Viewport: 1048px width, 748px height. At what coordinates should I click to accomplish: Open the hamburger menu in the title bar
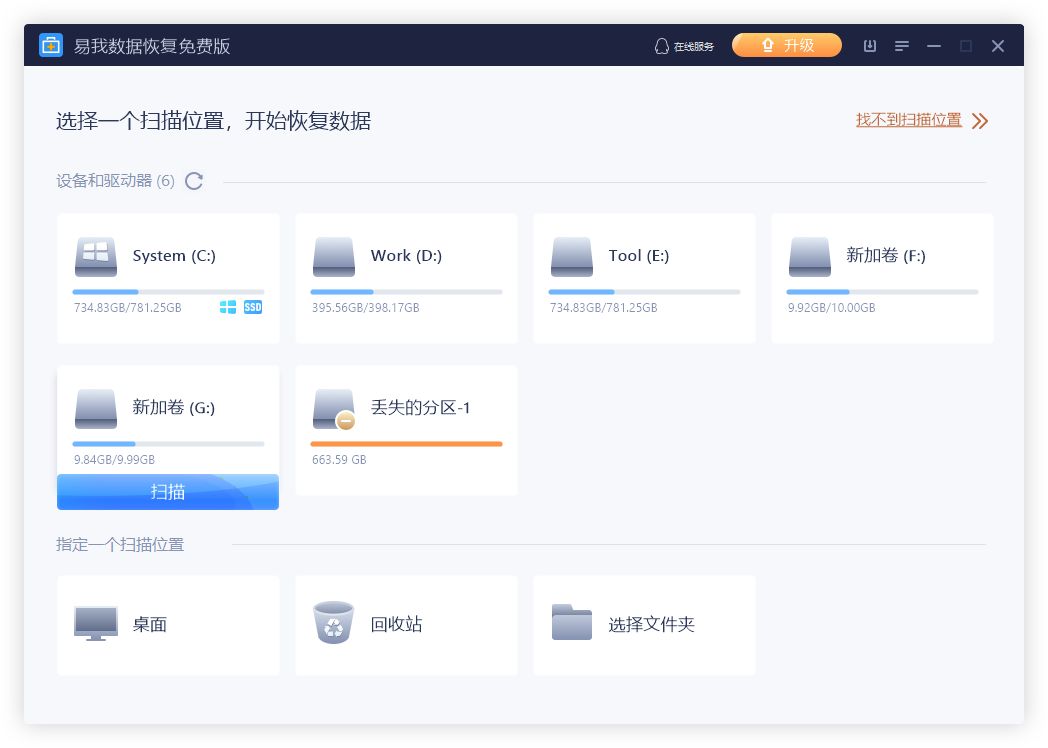point(901,45)
